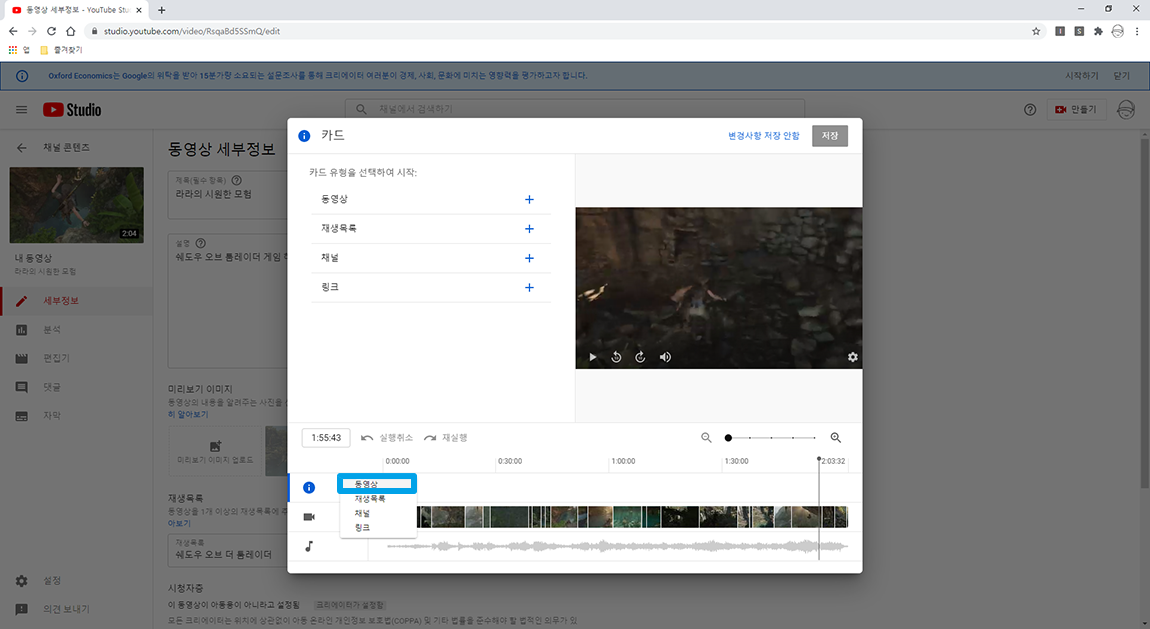Click the 만들기 create button

tap(1076, 109)
